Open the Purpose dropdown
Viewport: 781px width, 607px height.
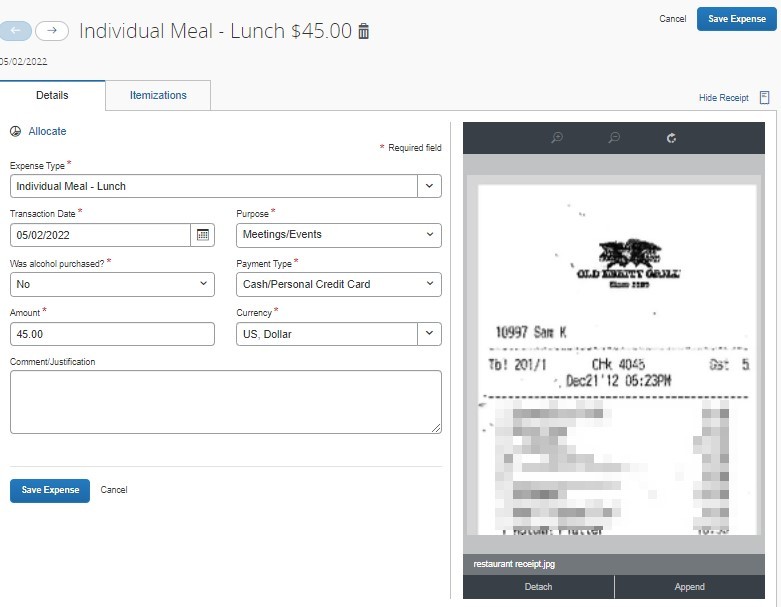[x=339, y=235]
